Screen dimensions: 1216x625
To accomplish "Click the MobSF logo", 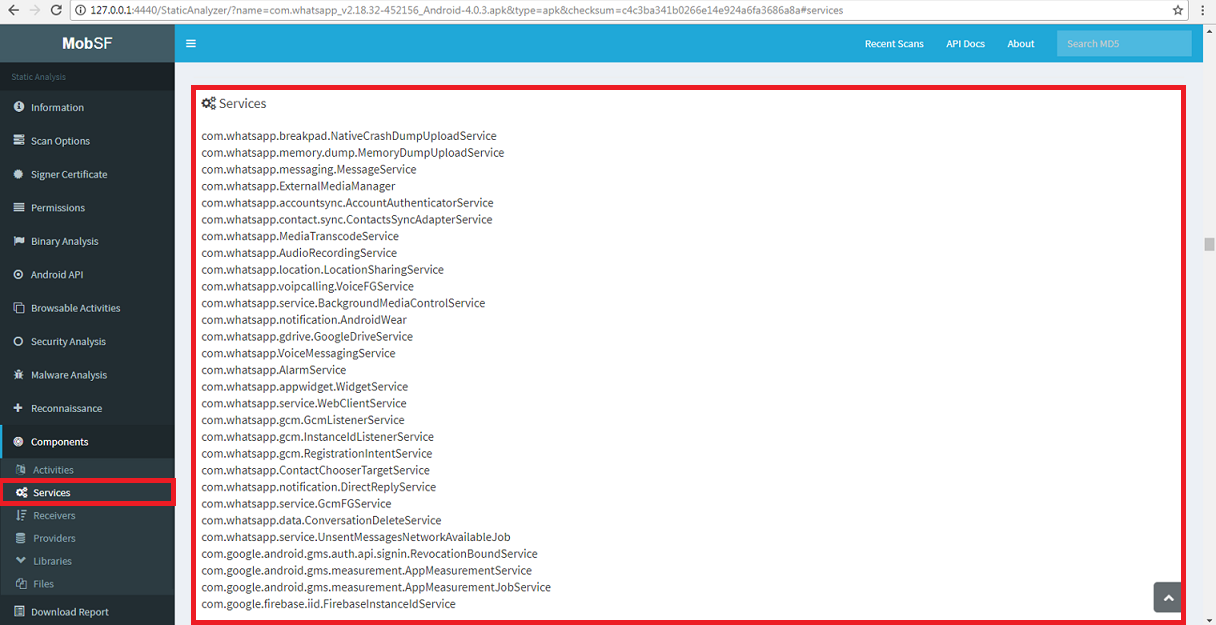I will pyautogui.click(x=87, y=44).
